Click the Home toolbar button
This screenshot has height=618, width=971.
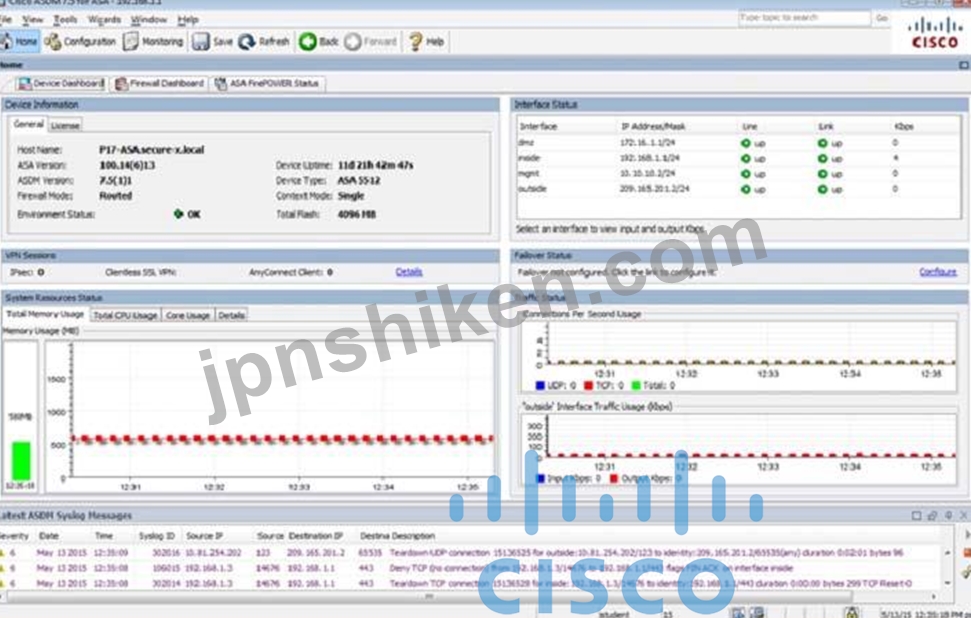(x=20, y=41)
